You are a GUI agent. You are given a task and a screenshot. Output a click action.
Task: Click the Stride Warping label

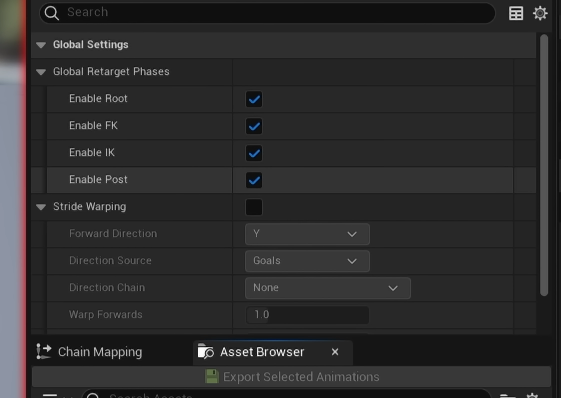click(x=89, y=207)
